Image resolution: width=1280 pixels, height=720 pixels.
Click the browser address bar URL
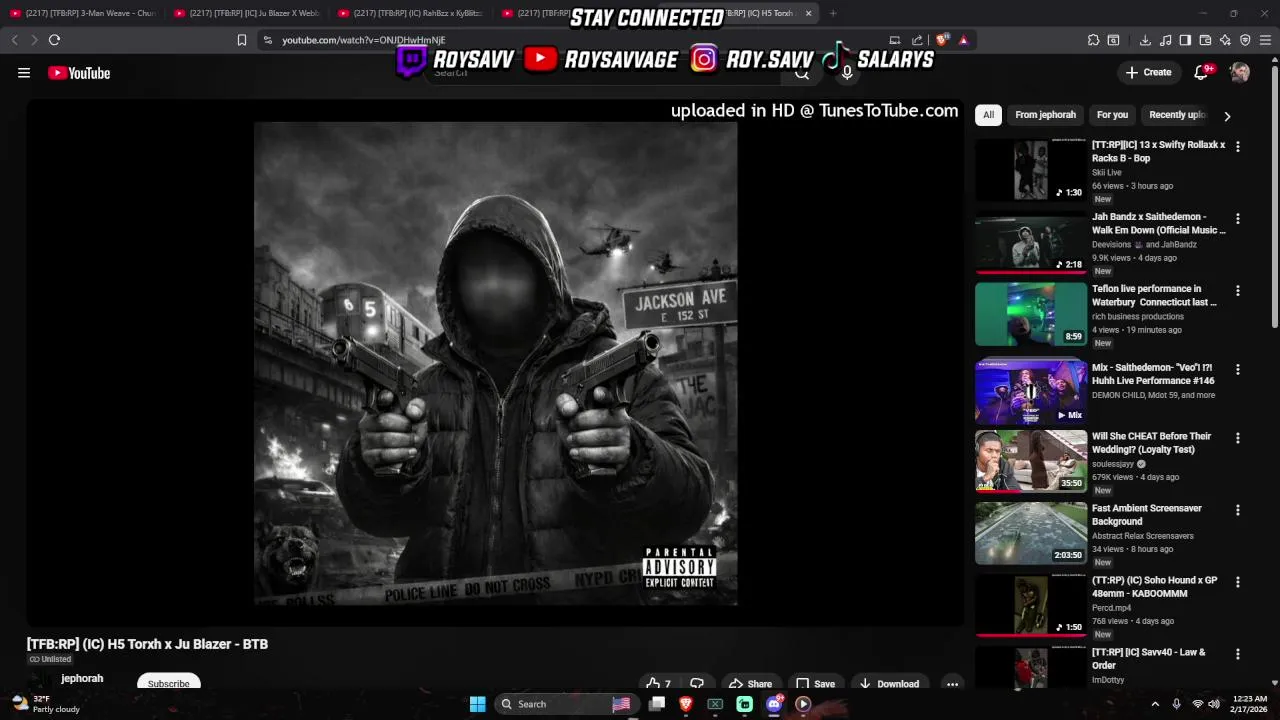pyautogui.click(x=363, y=40)
